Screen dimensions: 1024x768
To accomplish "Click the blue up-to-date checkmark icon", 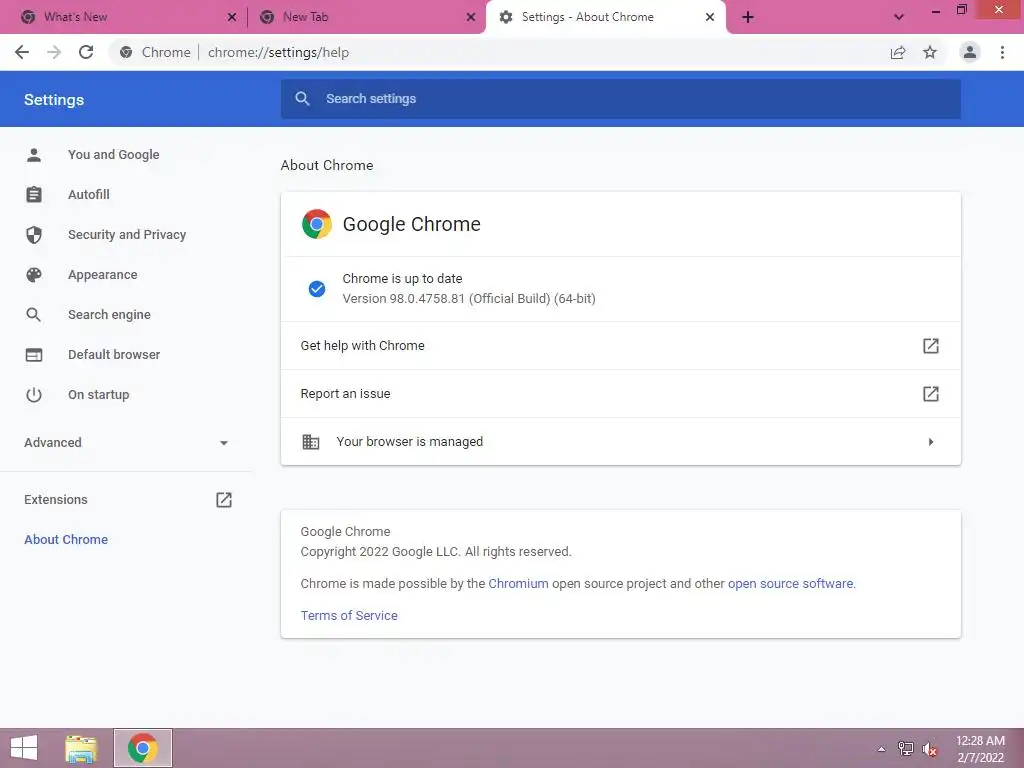I will (x=317, y=289).
